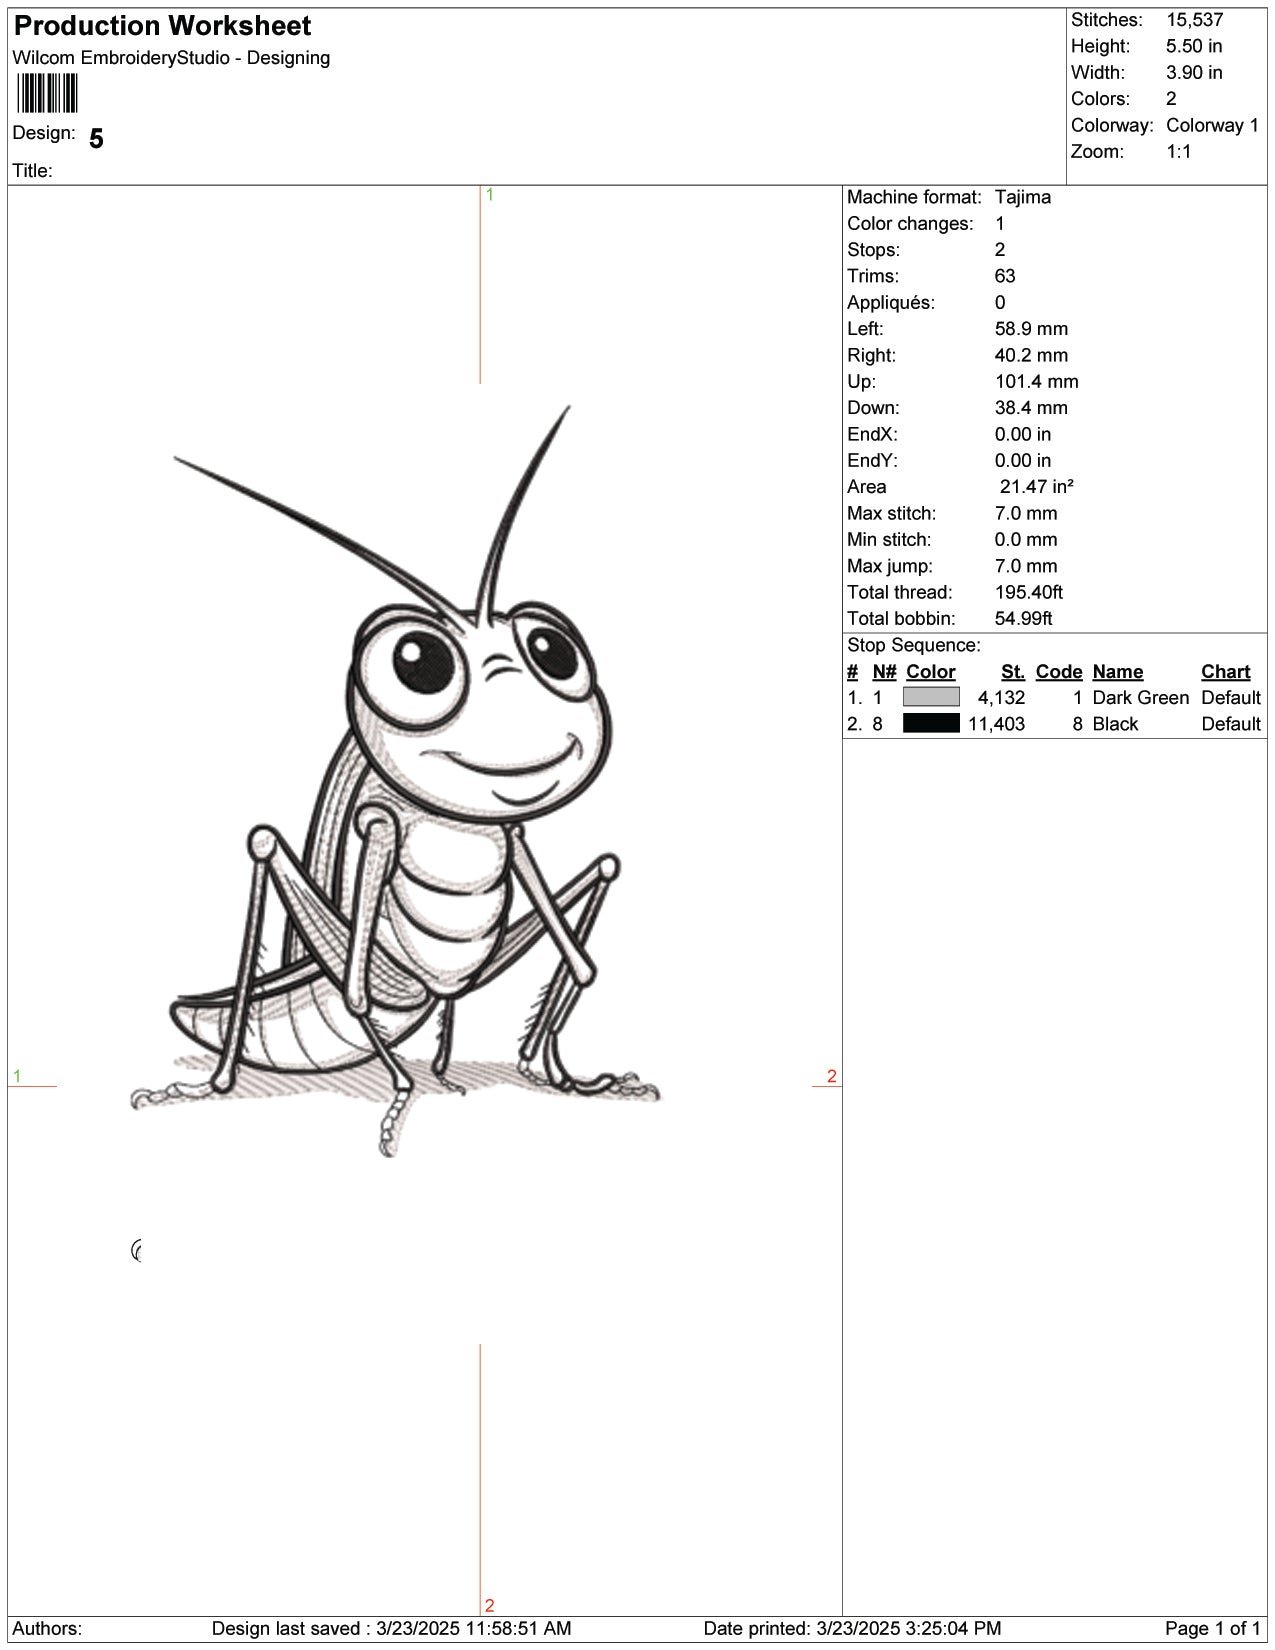Screen dimensions: 1275x1650
Task: Click the Code column header
Action: point(1058,672)
